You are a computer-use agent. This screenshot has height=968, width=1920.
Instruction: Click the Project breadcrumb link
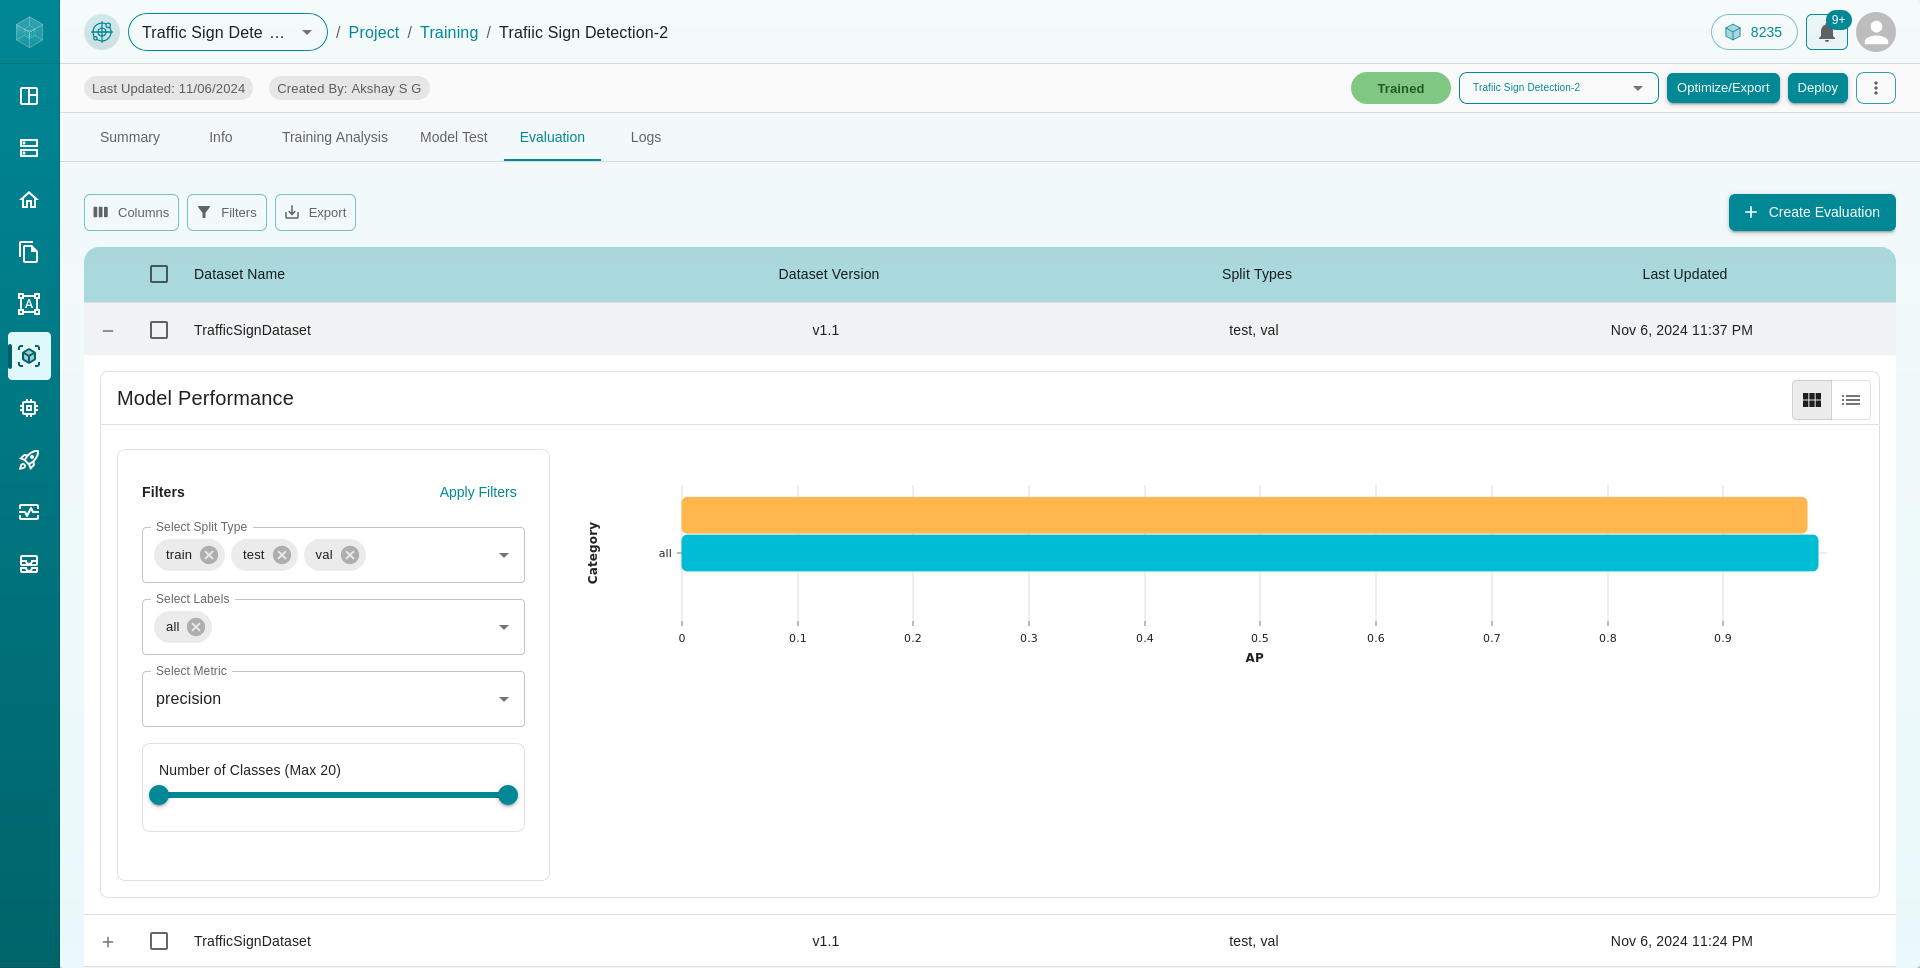pyautogui.click(x=374, y=32)
